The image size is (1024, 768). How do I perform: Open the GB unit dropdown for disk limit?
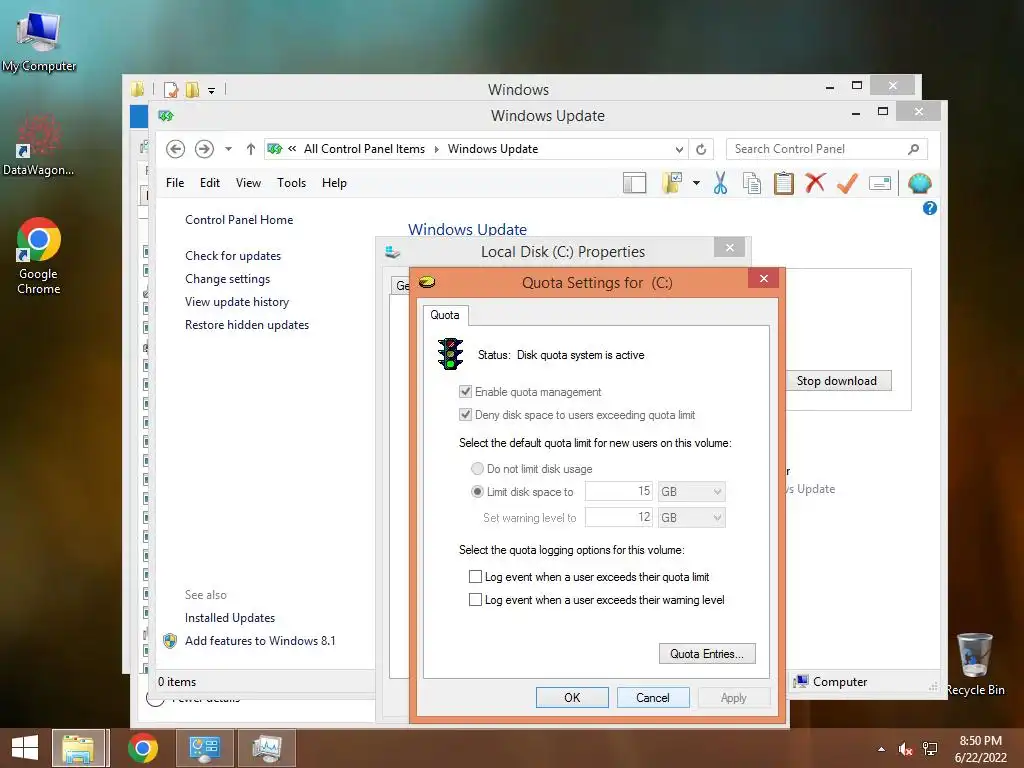click(x=692, y=491)
